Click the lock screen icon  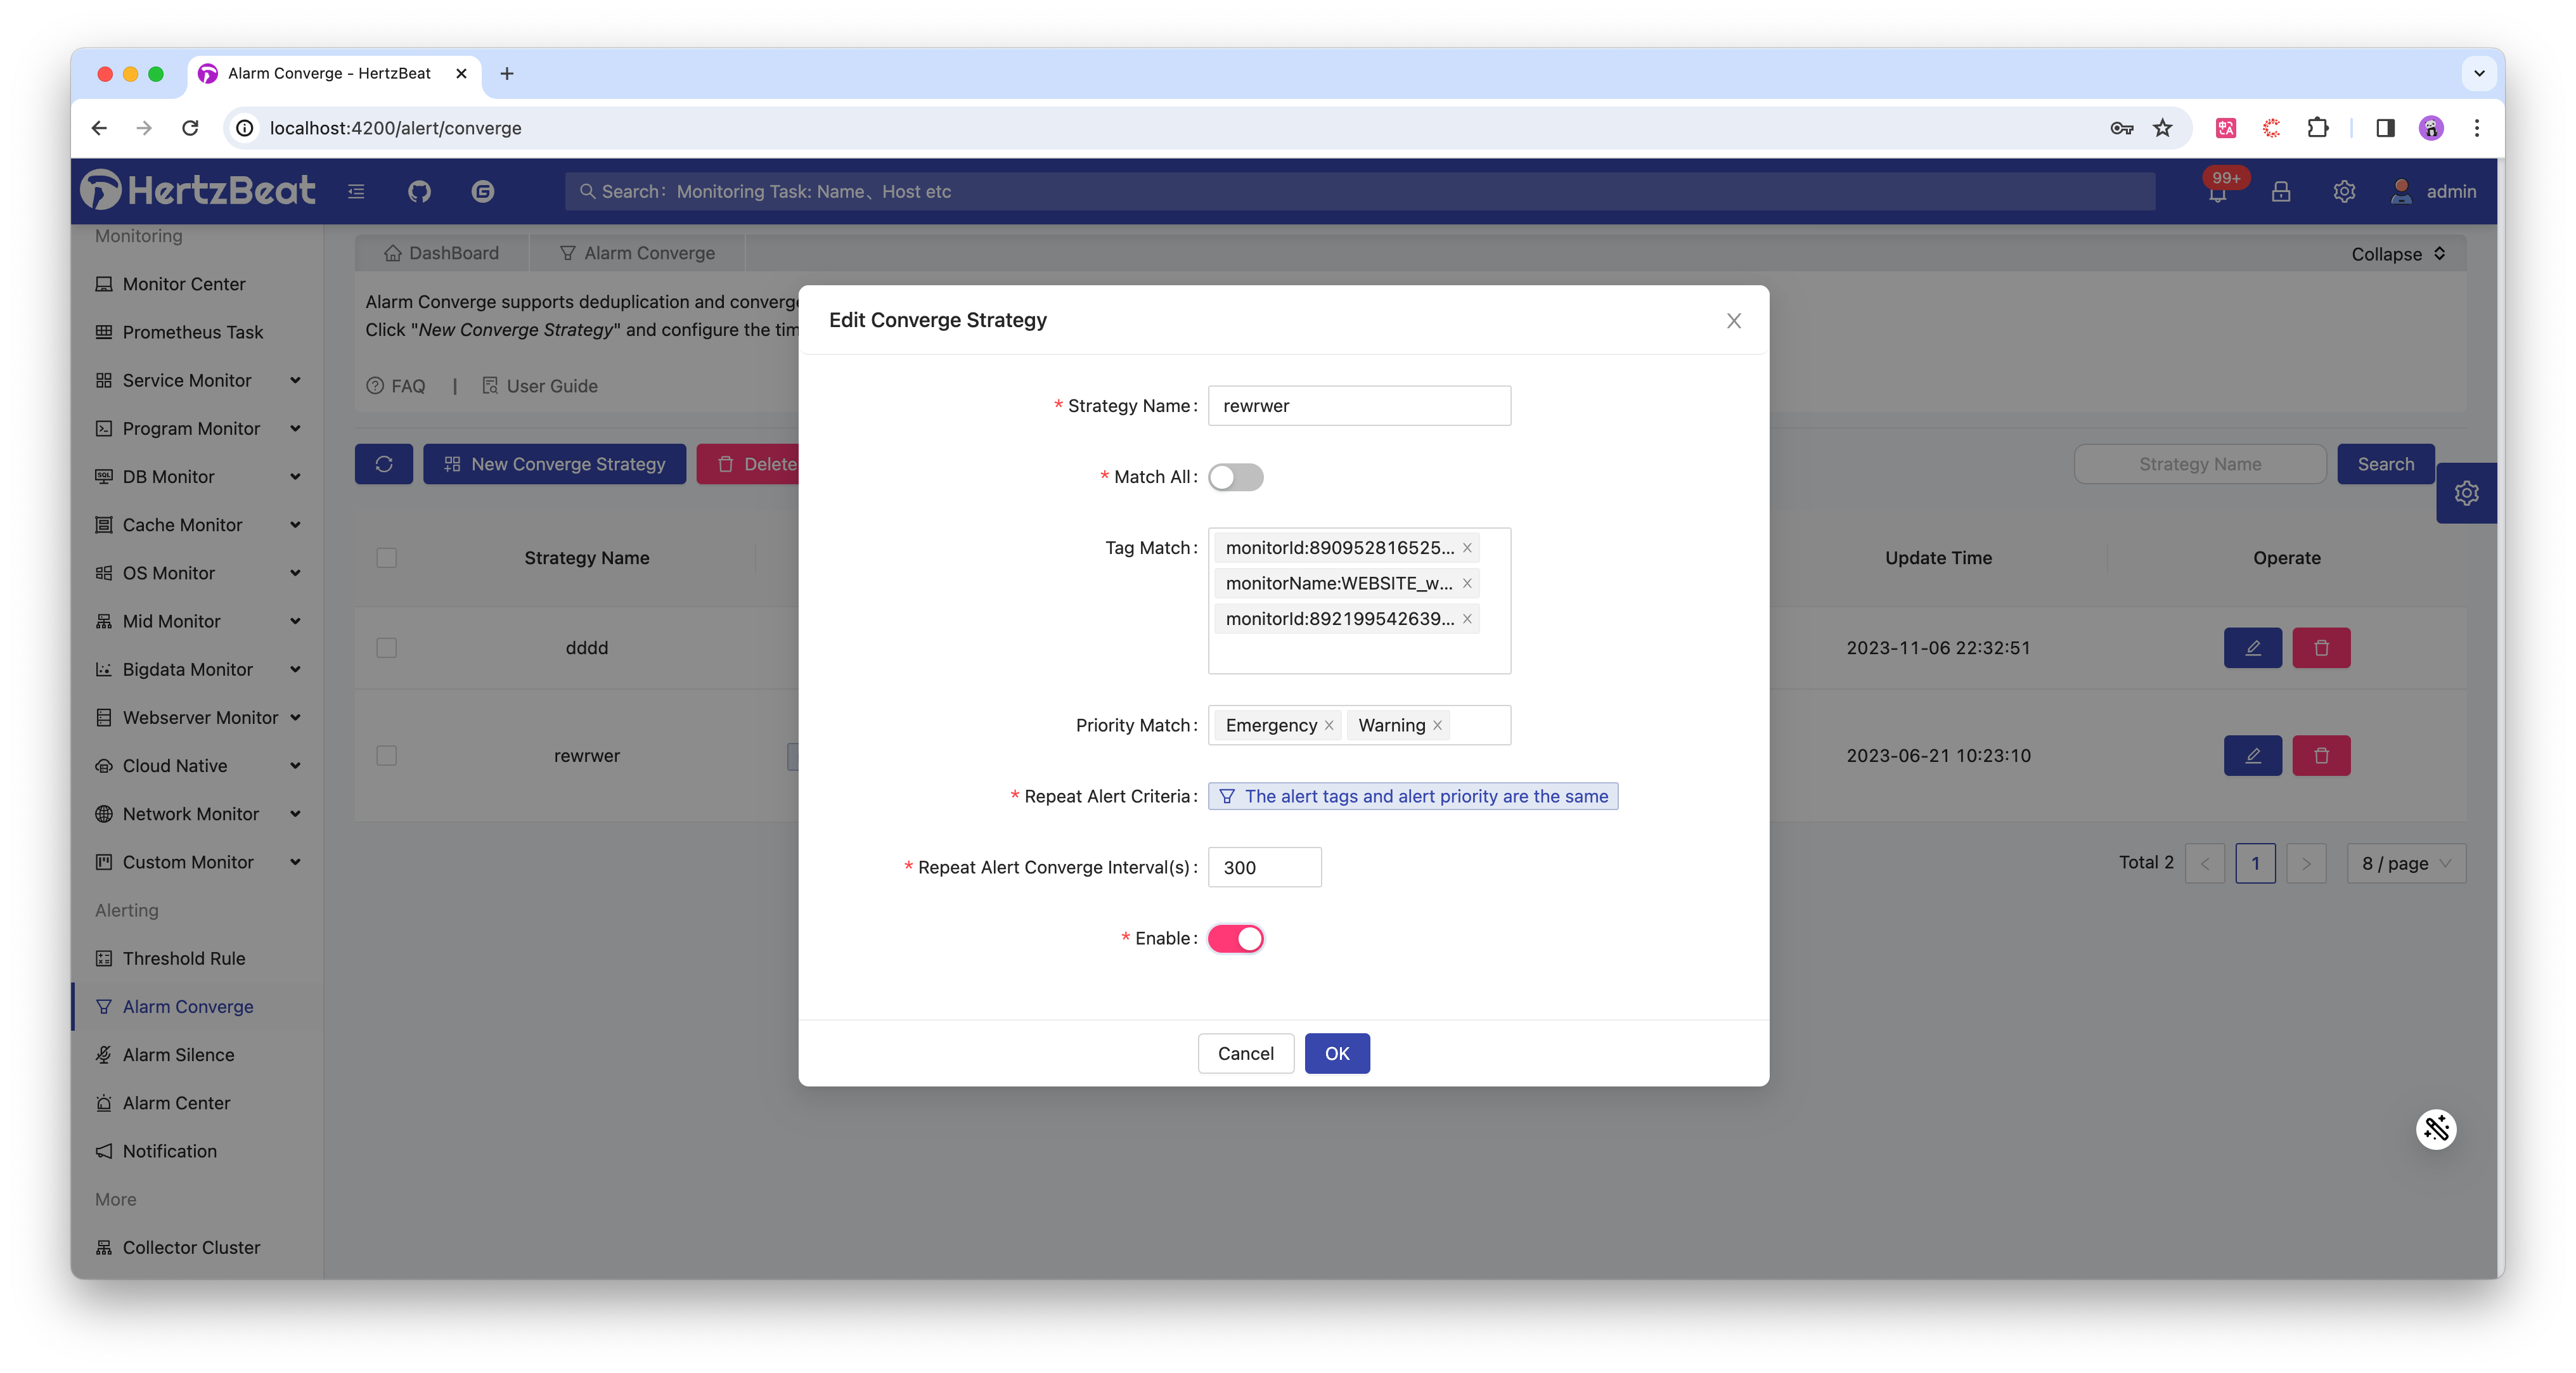point(2280,191)
